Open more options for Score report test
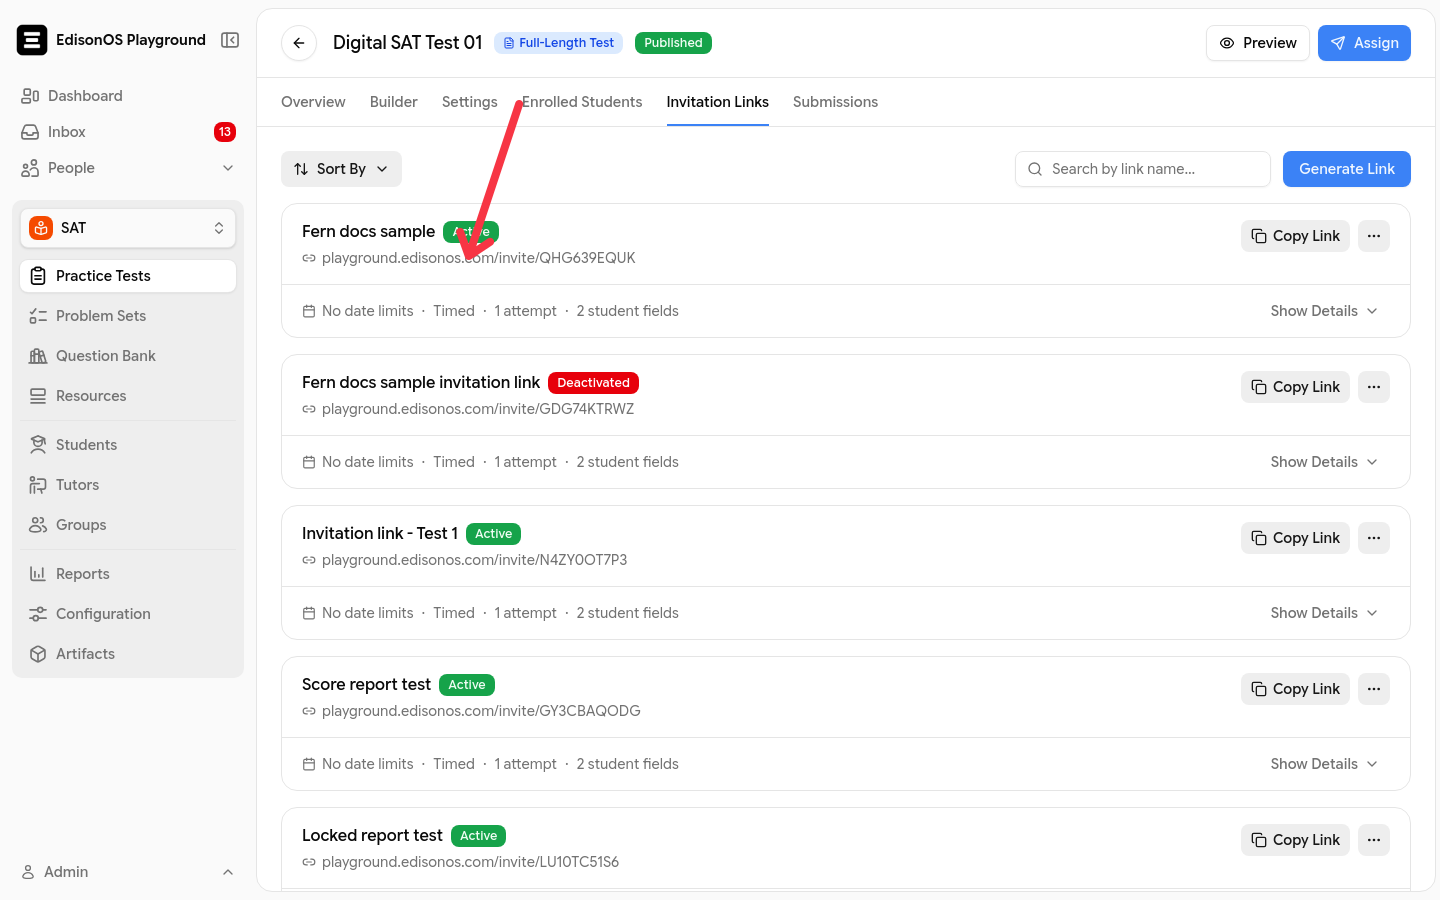The width and height of the screenshot is (1440, 900). [x=1374, y=689]
